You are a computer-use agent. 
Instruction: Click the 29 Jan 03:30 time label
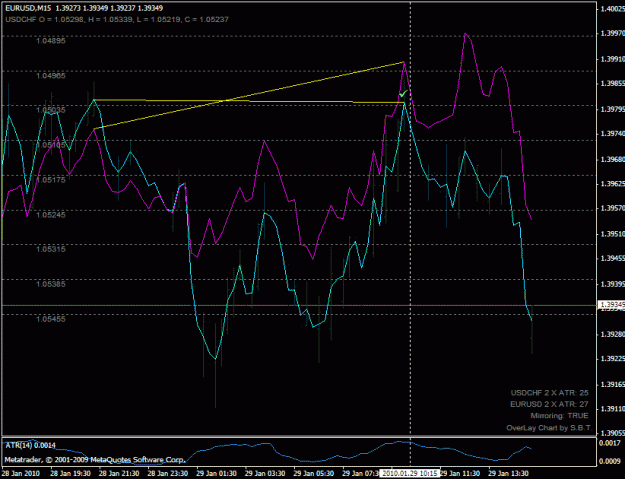pos(265,473)
